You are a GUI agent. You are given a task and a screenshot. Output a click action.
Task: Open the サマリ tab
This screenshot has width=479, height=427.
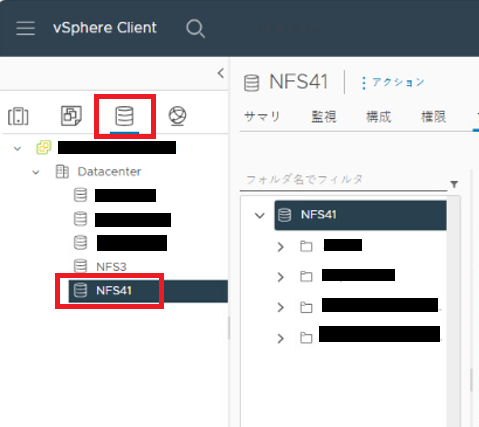pyautogui.click(x=262, y=117)
